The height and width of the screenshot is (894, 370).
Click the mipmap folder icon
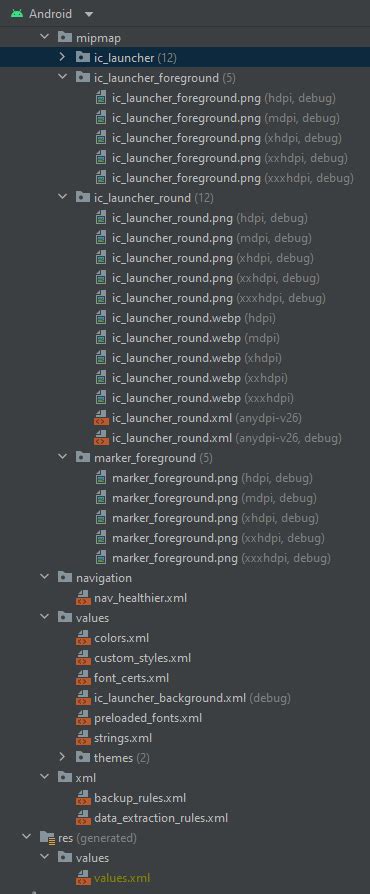65,38
